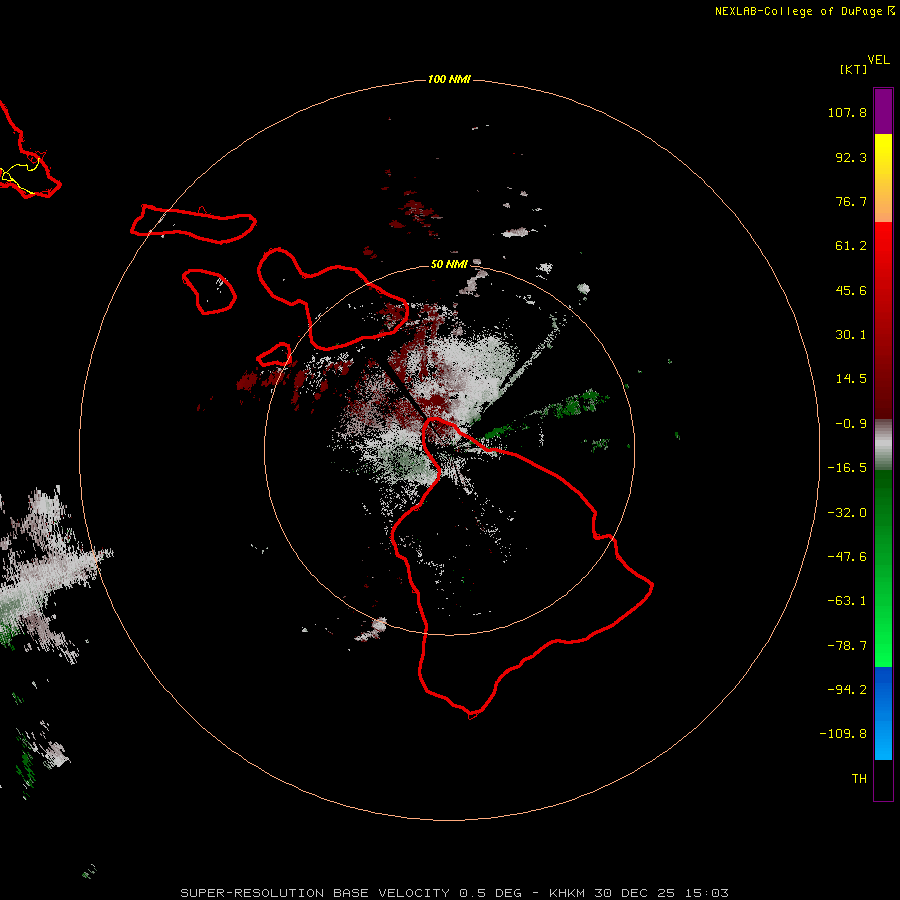Viewport: 900px width, 900px height.
Task: Click the NEXLAB-College of DuPage watermark text
Action: tap(799, 11)
